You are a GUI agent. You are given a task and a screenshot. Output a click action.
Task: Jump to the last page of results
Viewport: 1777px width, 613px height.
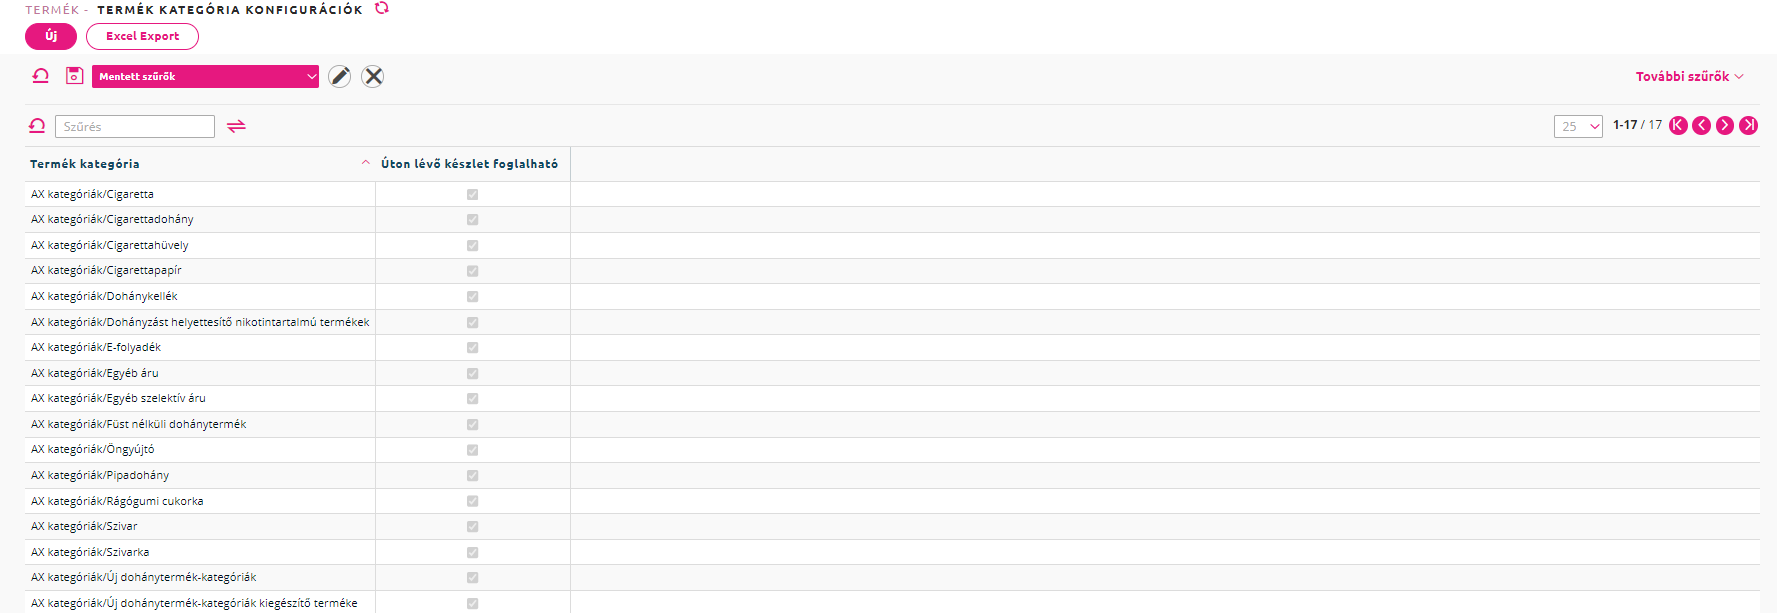(1748, 125)
